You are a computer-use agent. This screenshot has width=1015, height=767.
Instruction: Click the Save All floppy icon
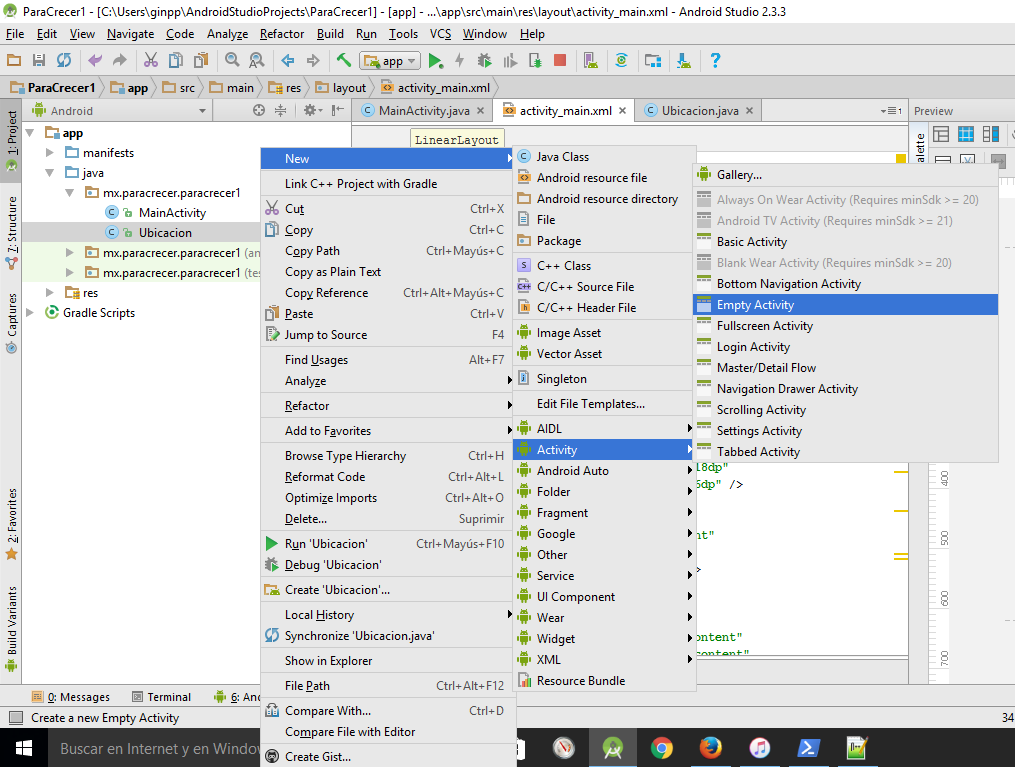pos(39,61)
